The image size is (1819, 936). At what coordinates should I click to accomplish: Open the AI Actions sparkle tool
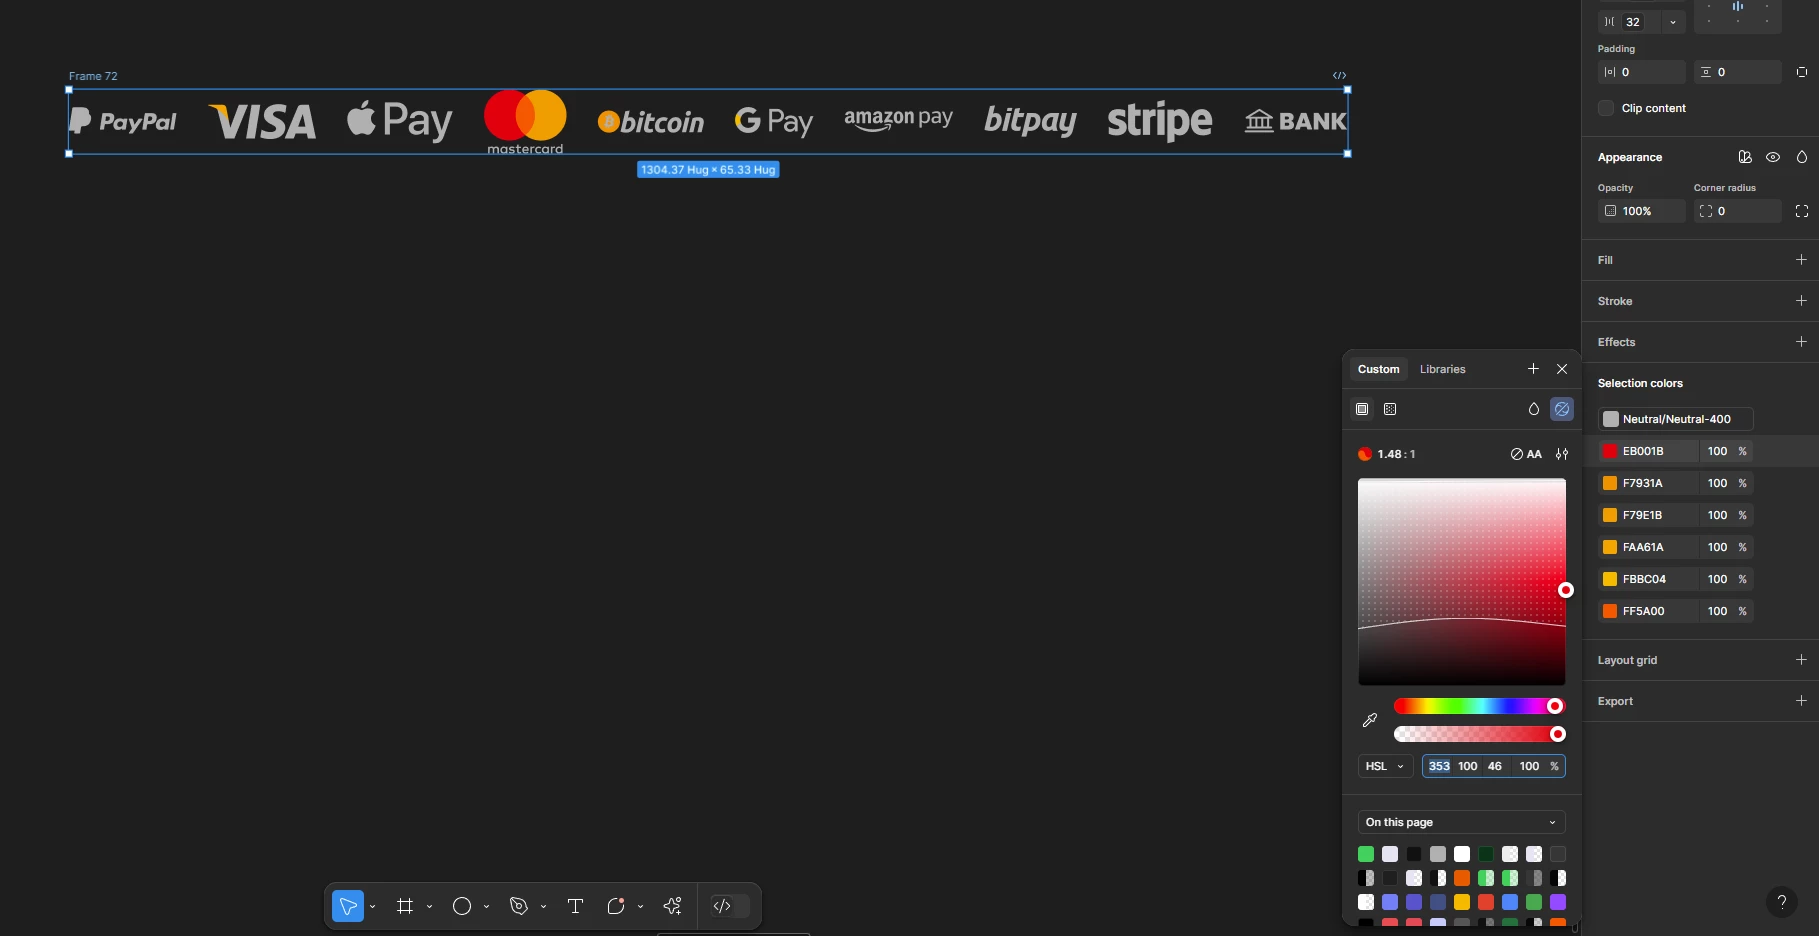click(x=673, y=906)
